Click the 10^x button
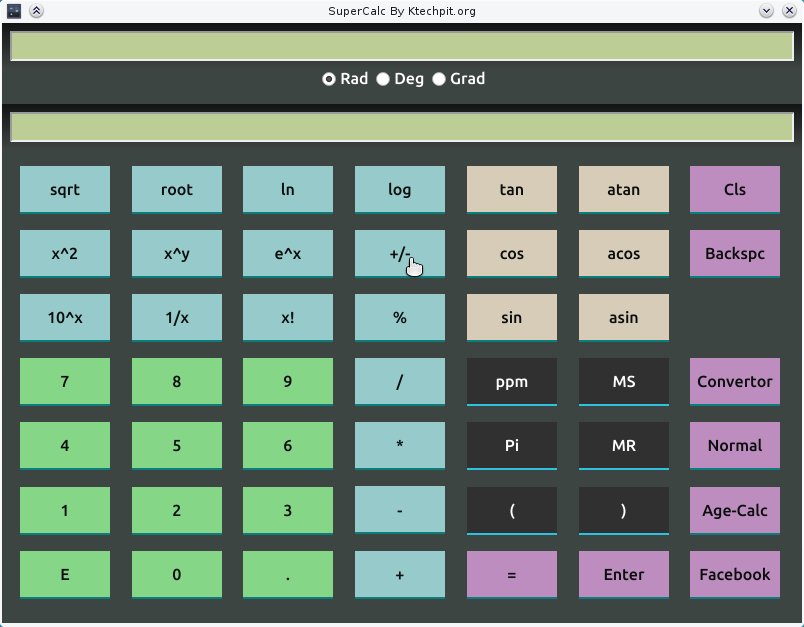Viewport: 804px width, 627px height. click(x=65, y=317)
